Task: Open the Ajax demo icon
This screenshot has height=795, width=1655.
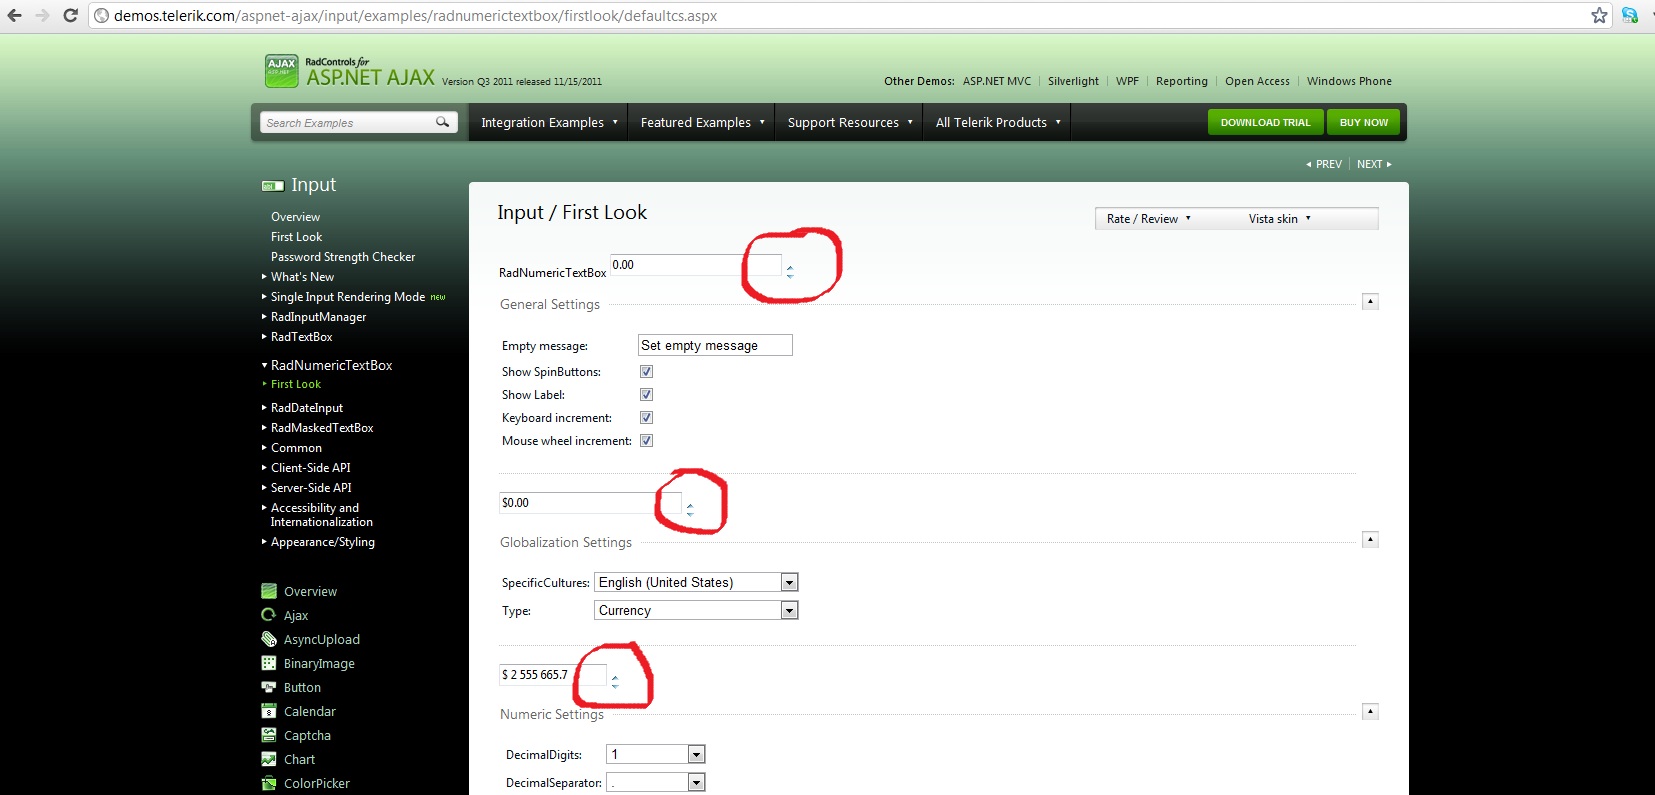Action: (269, 615)
